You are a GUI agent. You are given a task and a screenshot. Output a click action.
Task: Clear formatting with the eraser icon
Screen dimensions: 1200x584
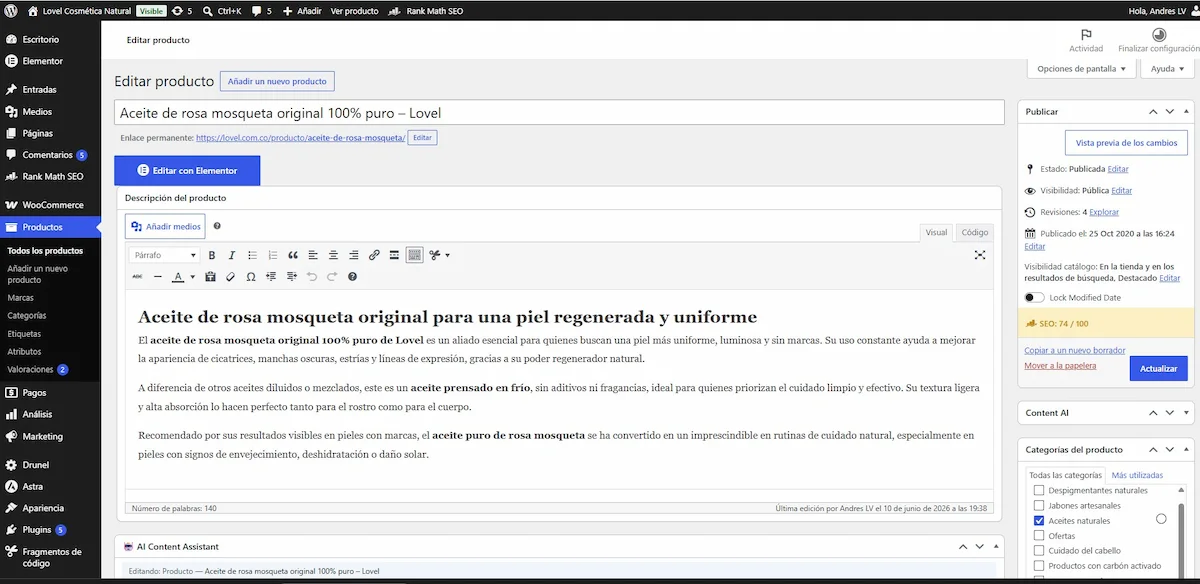point(230,276)
